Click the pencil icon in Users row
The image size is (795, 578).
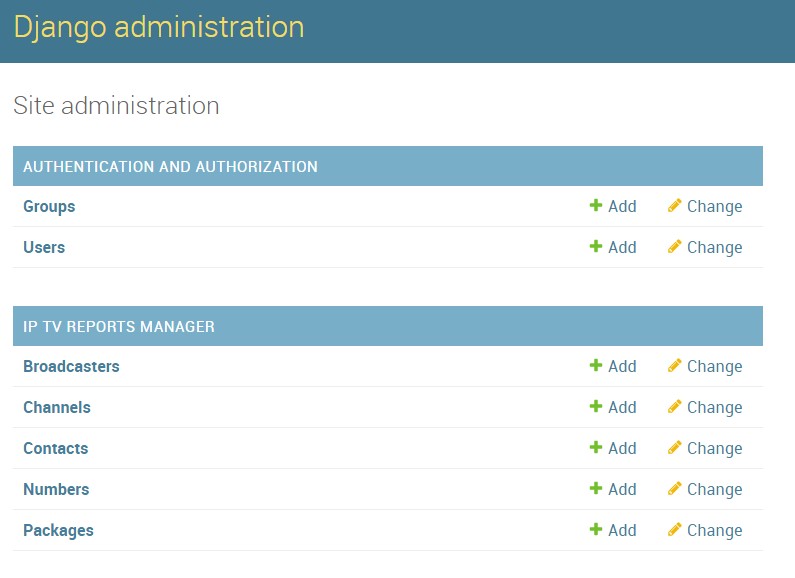[x=674, y=246]
